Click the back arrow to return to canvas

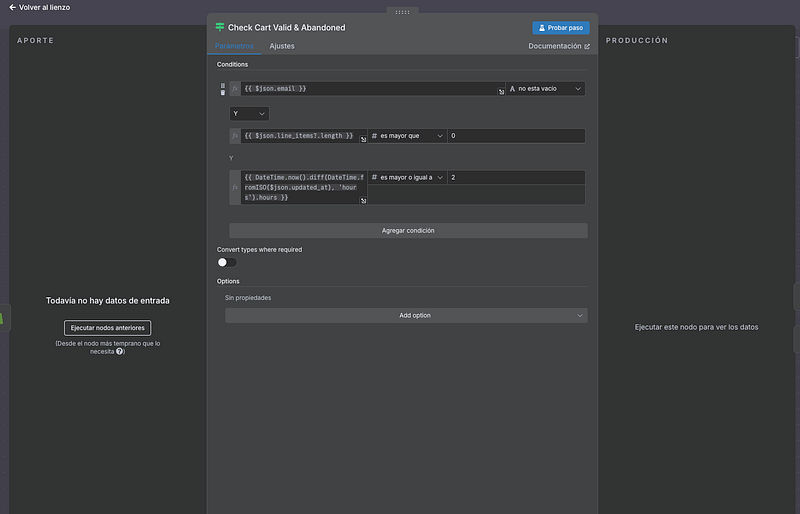13,7
